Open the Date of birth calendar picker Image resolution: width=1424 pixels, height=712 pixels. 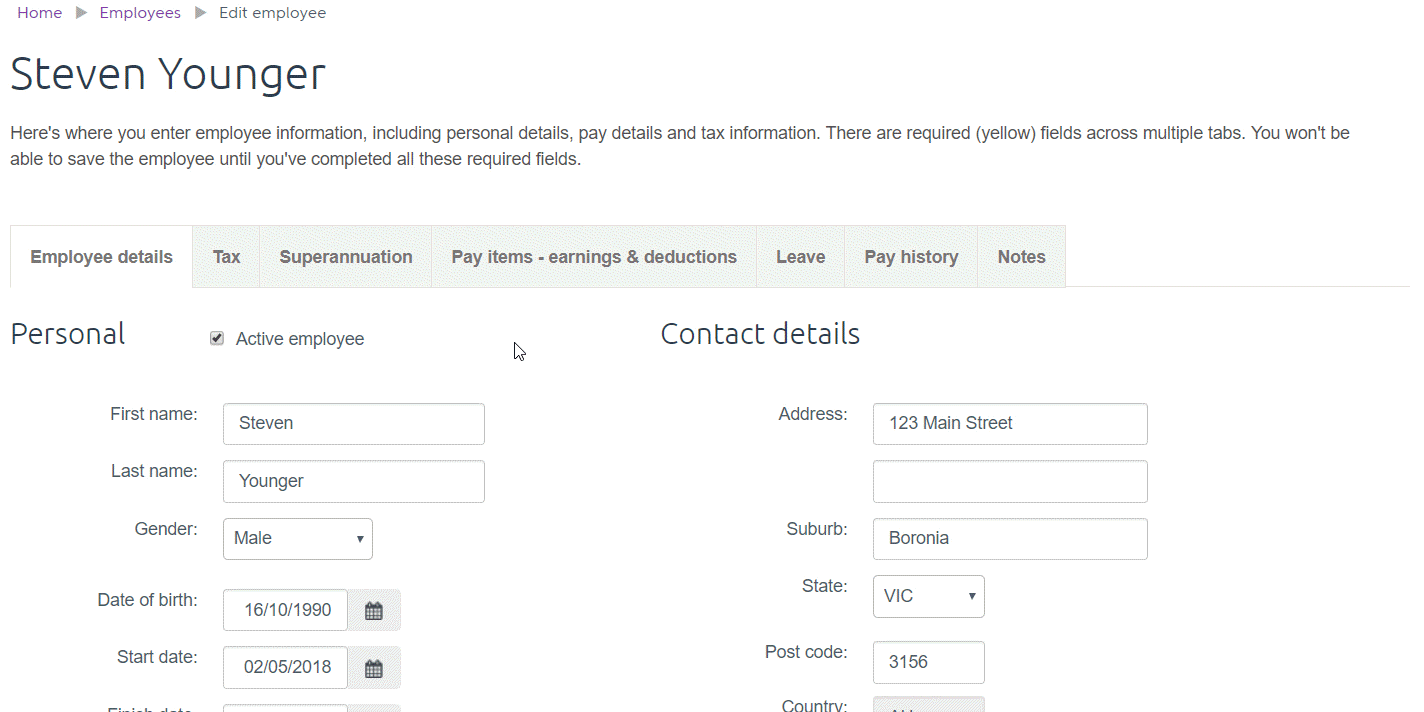(374, 611)
